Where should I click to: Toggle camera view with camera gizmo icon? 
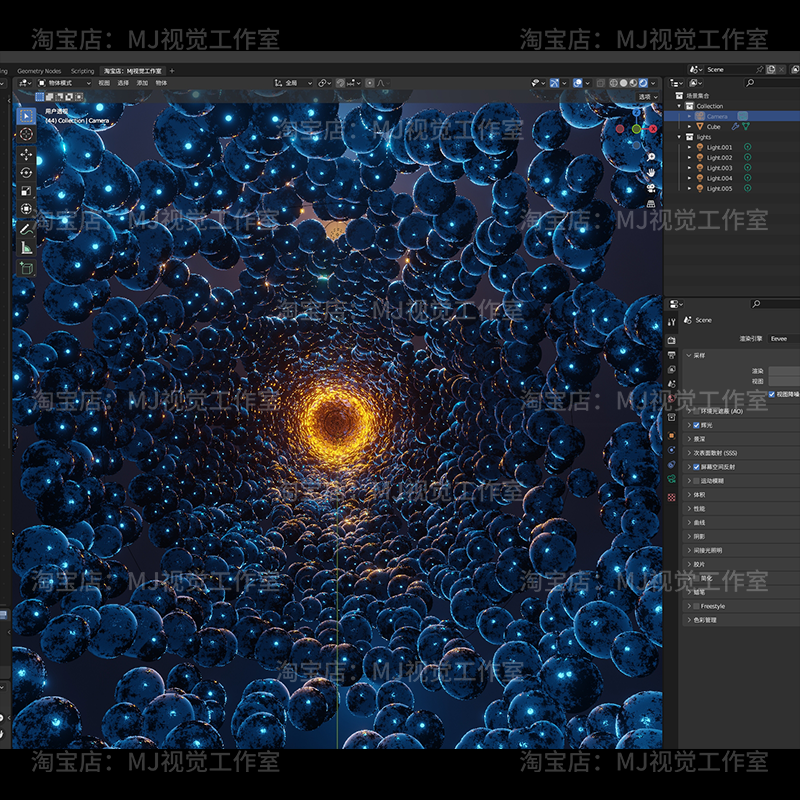point(651,187)
